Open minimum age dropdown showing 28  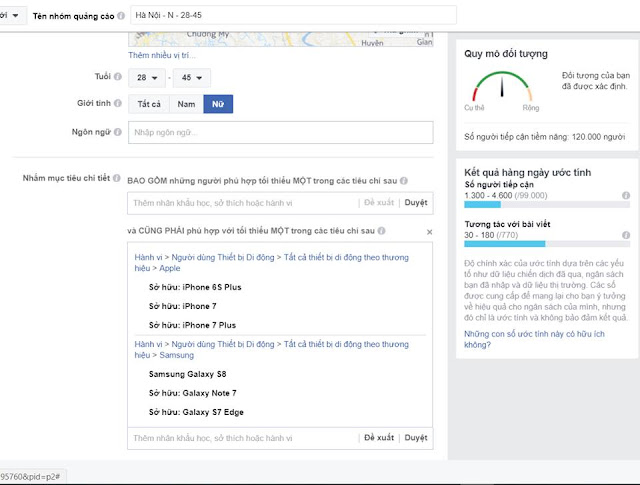[x=147, y=78]
